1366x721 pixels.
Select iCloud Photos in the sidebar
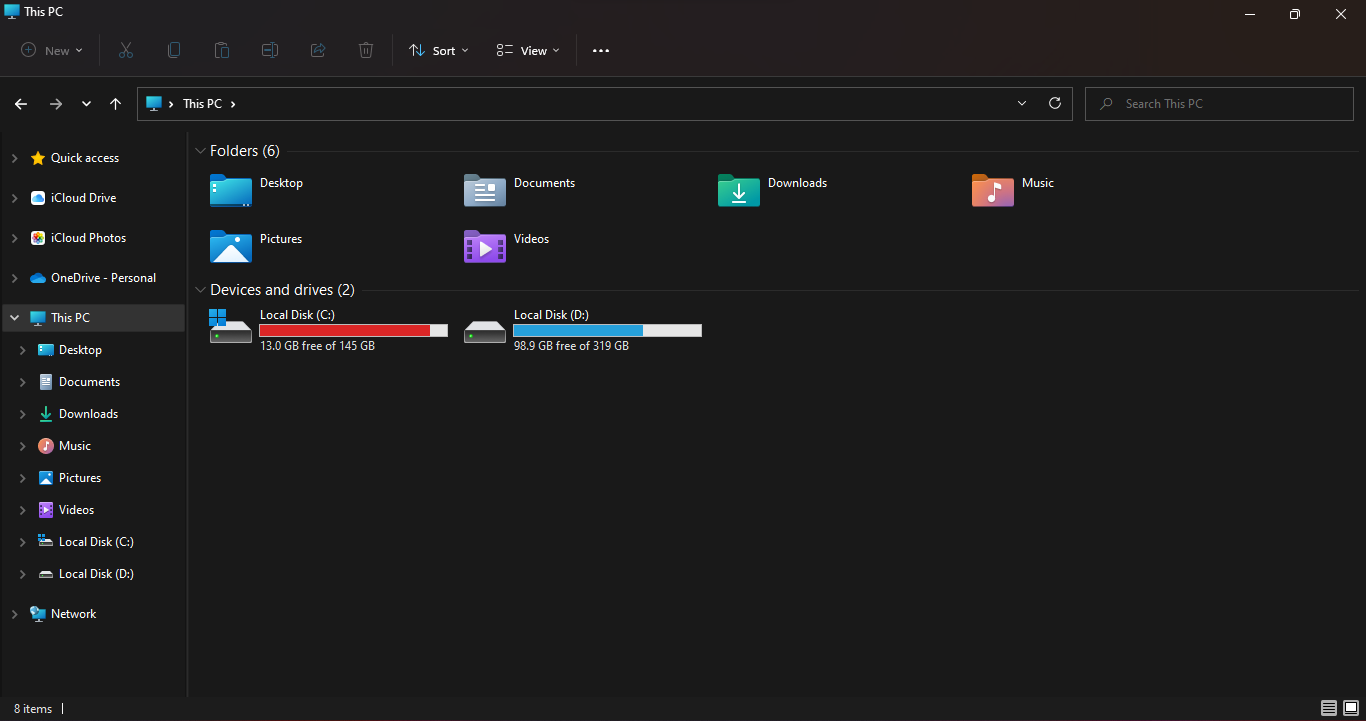coord(88,238)
